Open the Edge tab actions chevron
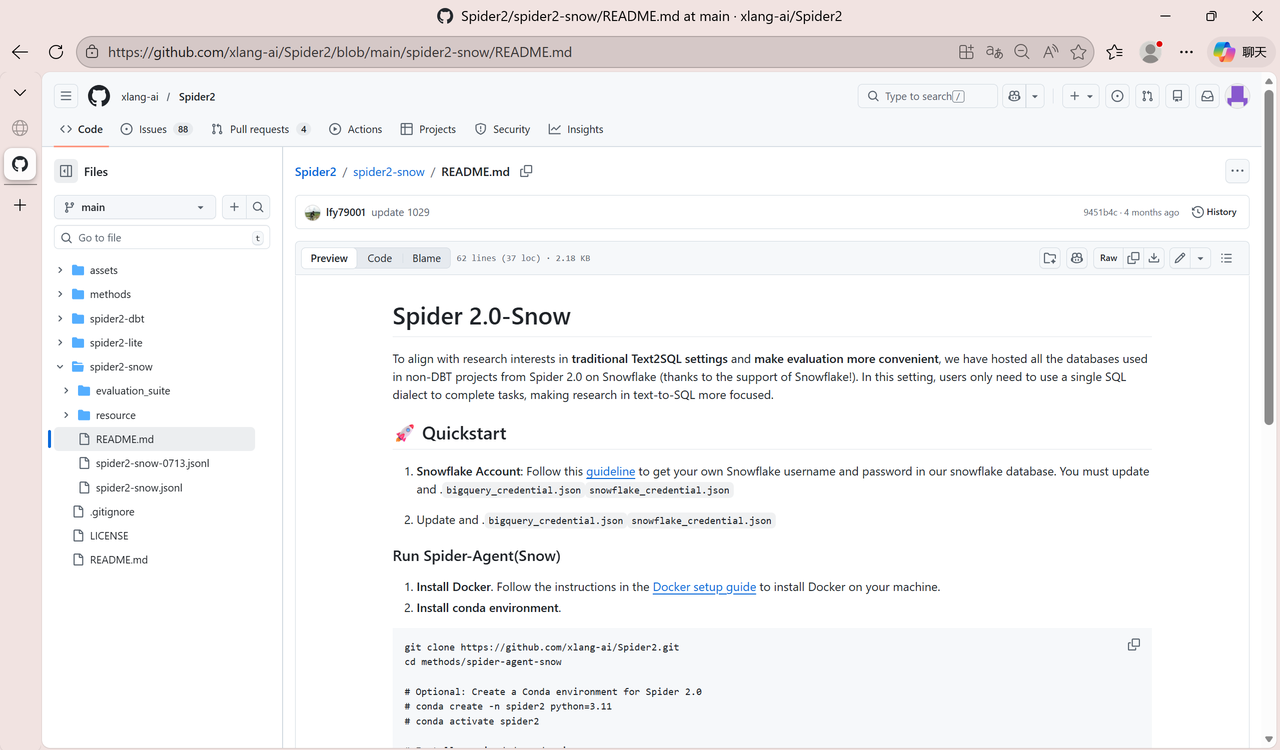 [20, 92]
